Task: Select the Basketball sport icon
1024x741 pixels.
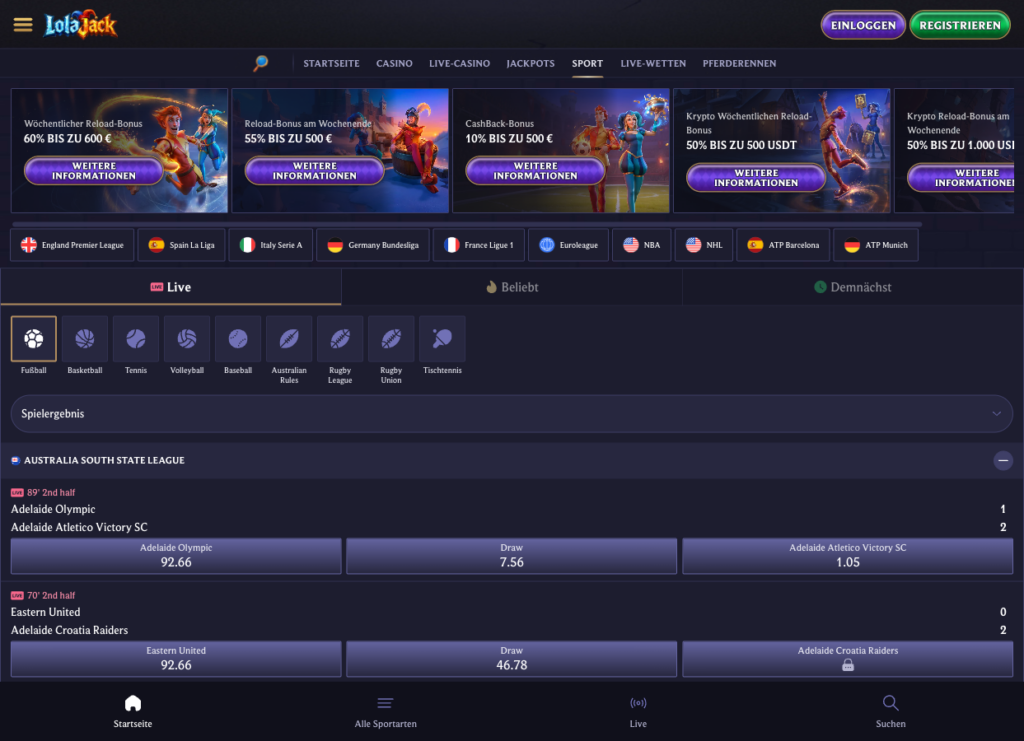Action: (x=85, y=339)
